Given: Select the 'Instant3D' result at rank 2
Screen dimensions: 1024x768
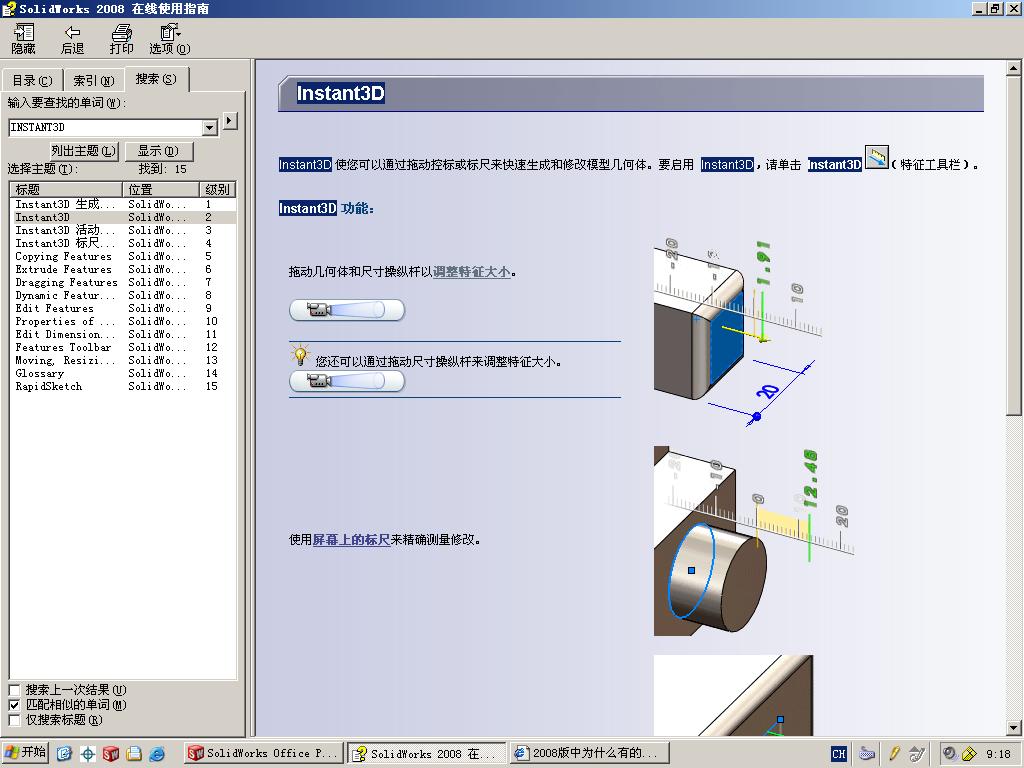Looking at the screenshot, I should (123, 217).
